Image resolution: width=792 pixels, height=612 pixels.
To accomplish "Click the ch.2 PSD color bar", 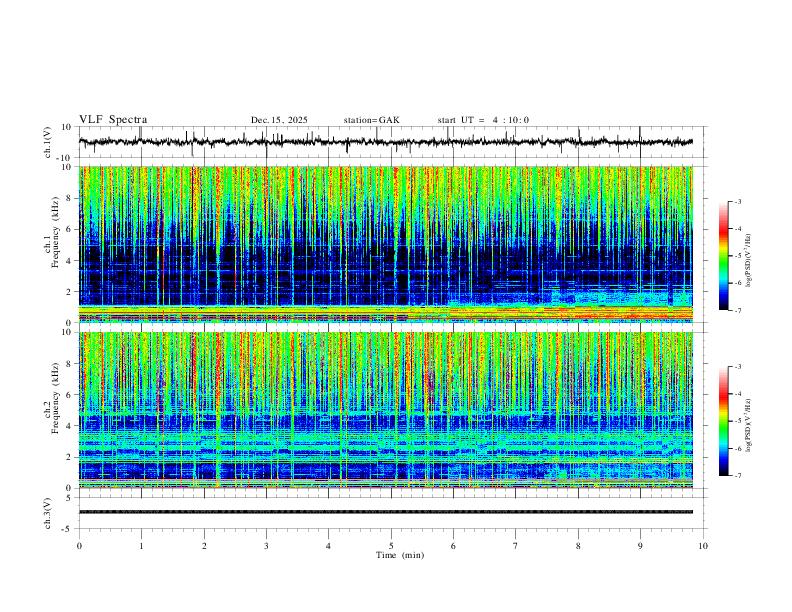I will click(x=724, y=421).
